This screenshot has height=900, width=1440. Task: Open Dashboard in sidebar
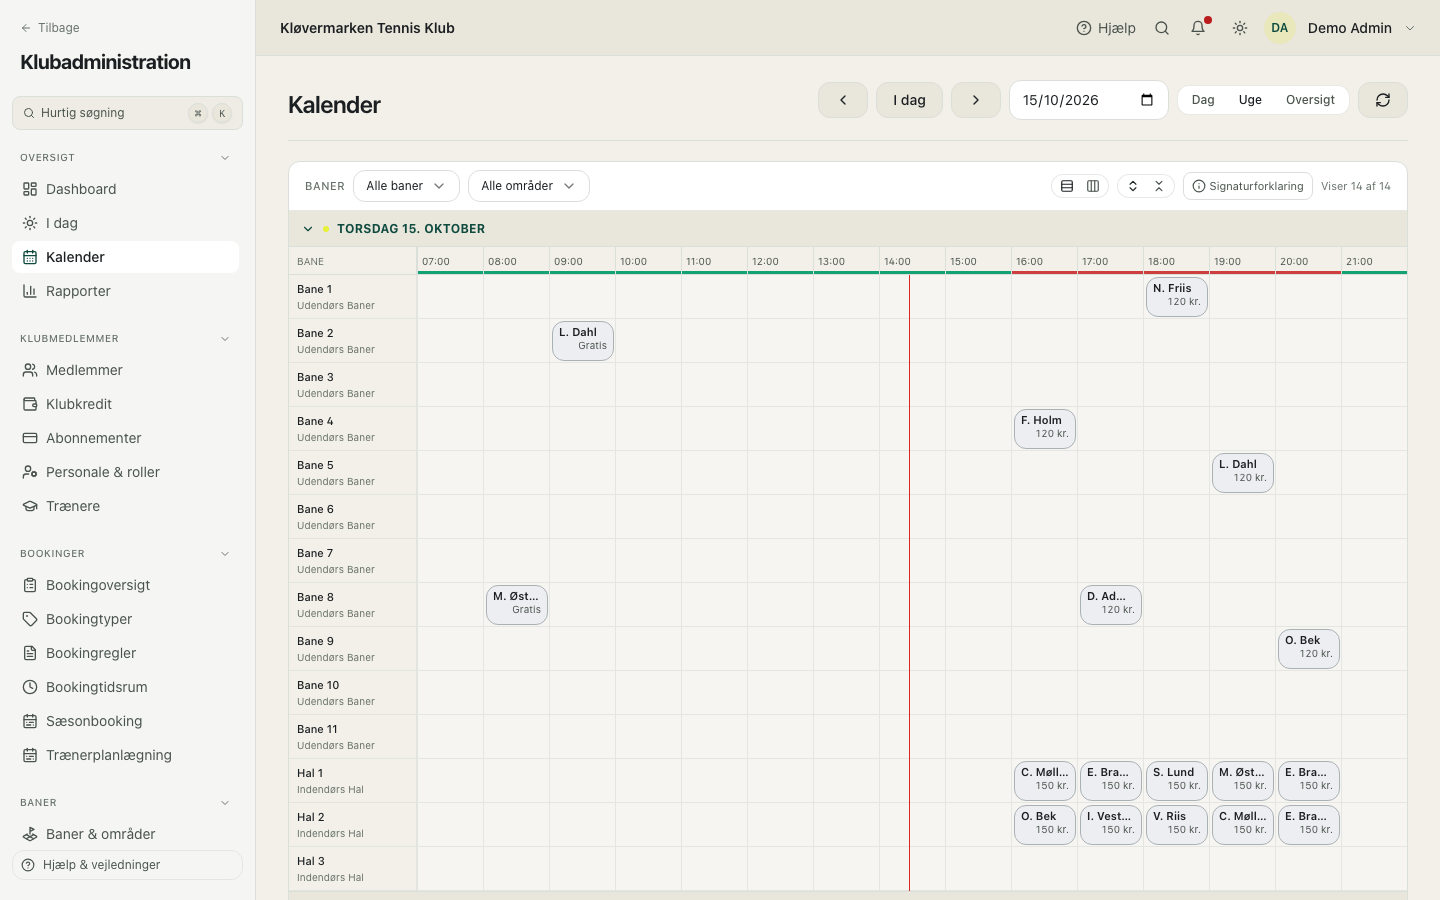tap(125, 189)
